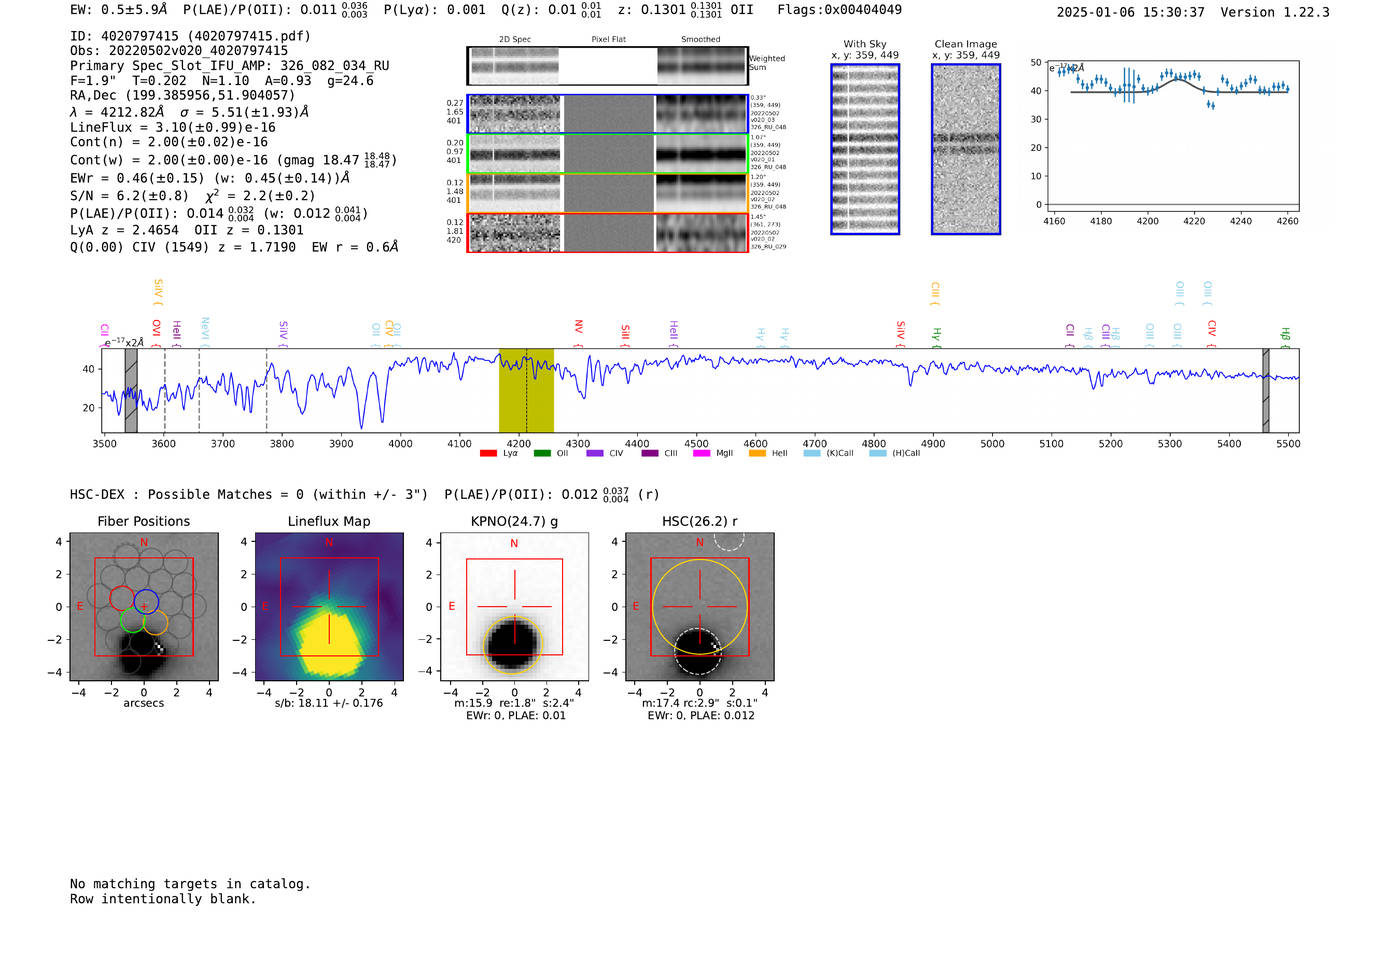This screenshot has height=953, width=1400.
Task: Click the green OII legend swatch
Action: click(542, 453)
